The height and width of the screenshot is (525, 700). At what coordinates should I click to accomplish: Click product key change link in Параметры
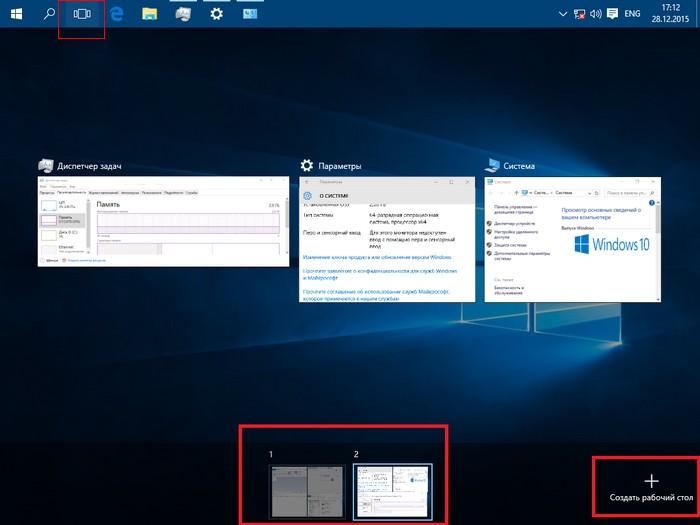pyautogui.click(x=377, y=258)
